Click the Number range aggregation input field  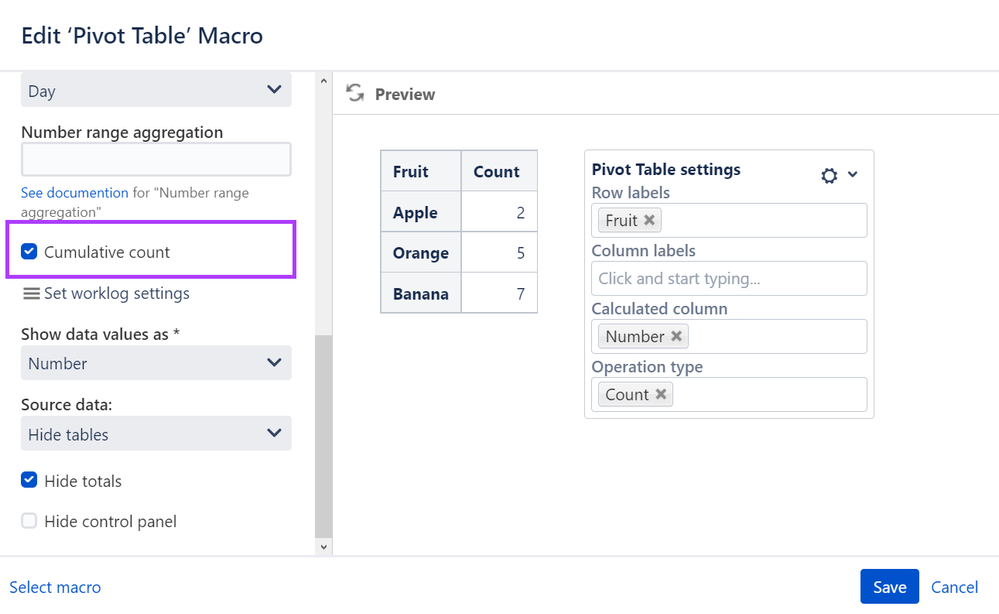156,160
